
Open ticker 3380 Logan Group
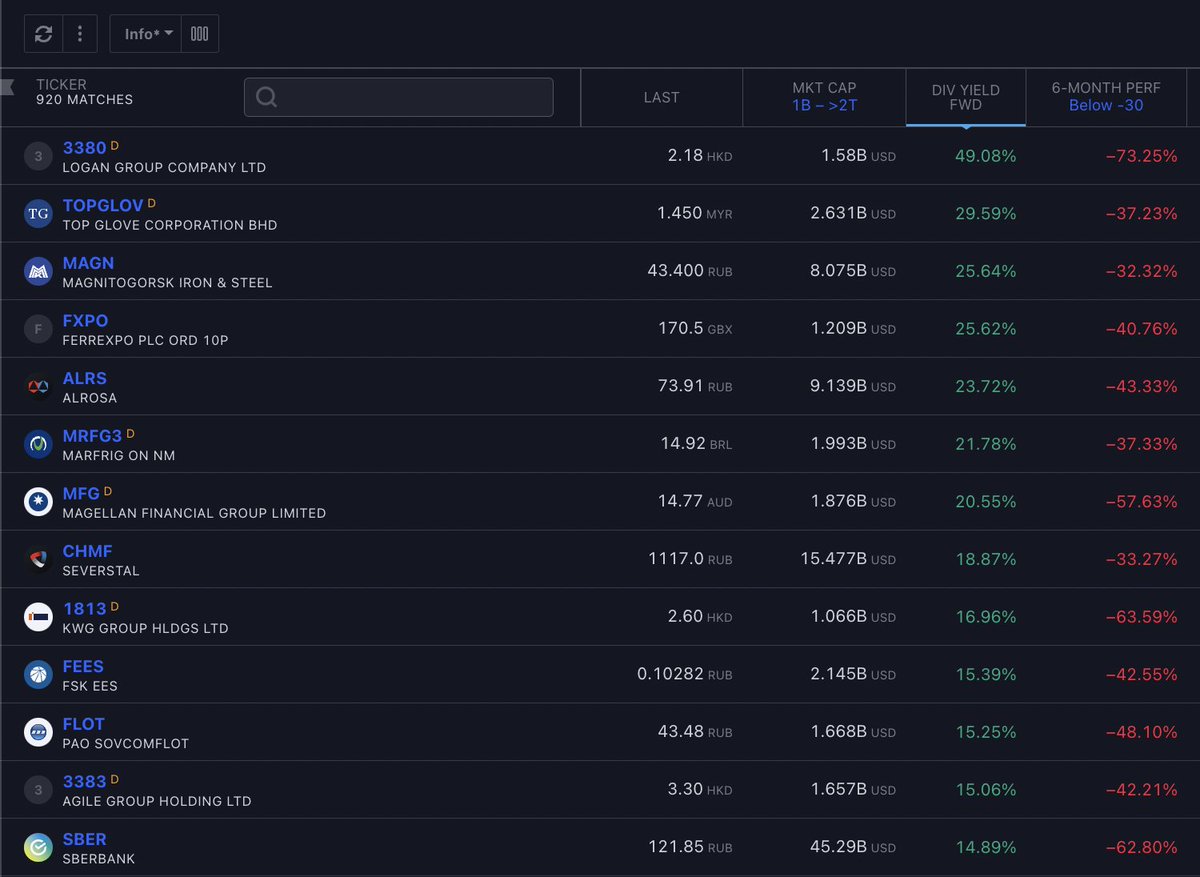click(84, 148)
